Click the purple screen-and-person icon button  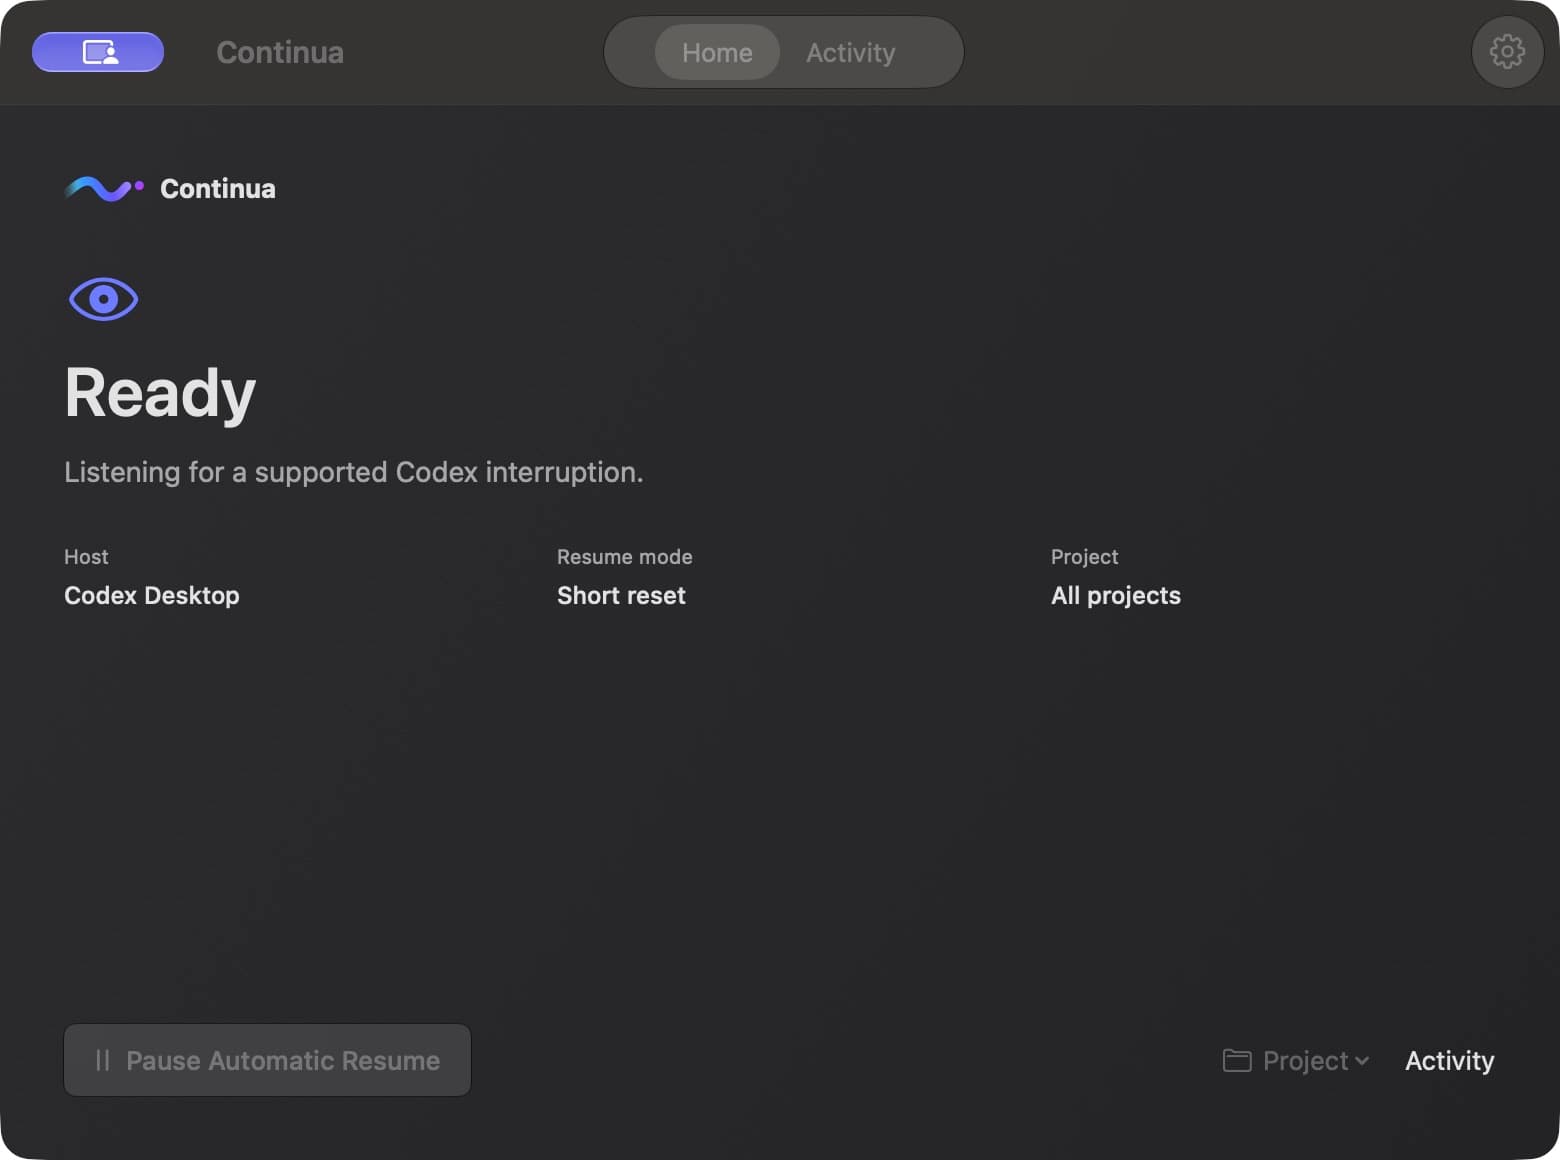coord(98,52)
